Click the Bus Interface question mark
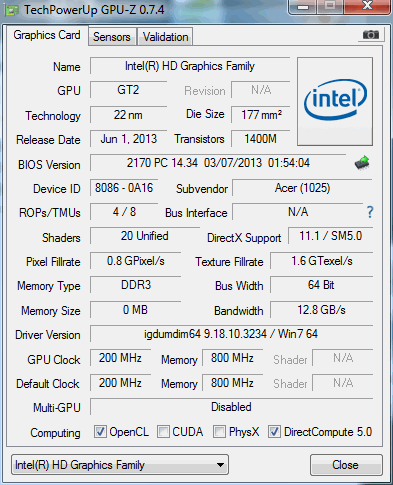 coord(370,212)
